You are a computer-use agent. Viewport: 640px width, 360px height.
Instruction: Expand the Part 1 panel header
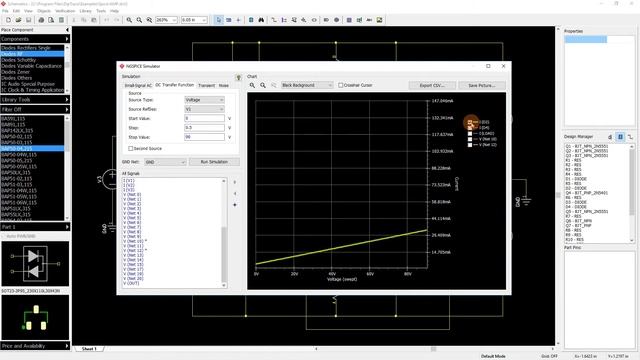35,227
